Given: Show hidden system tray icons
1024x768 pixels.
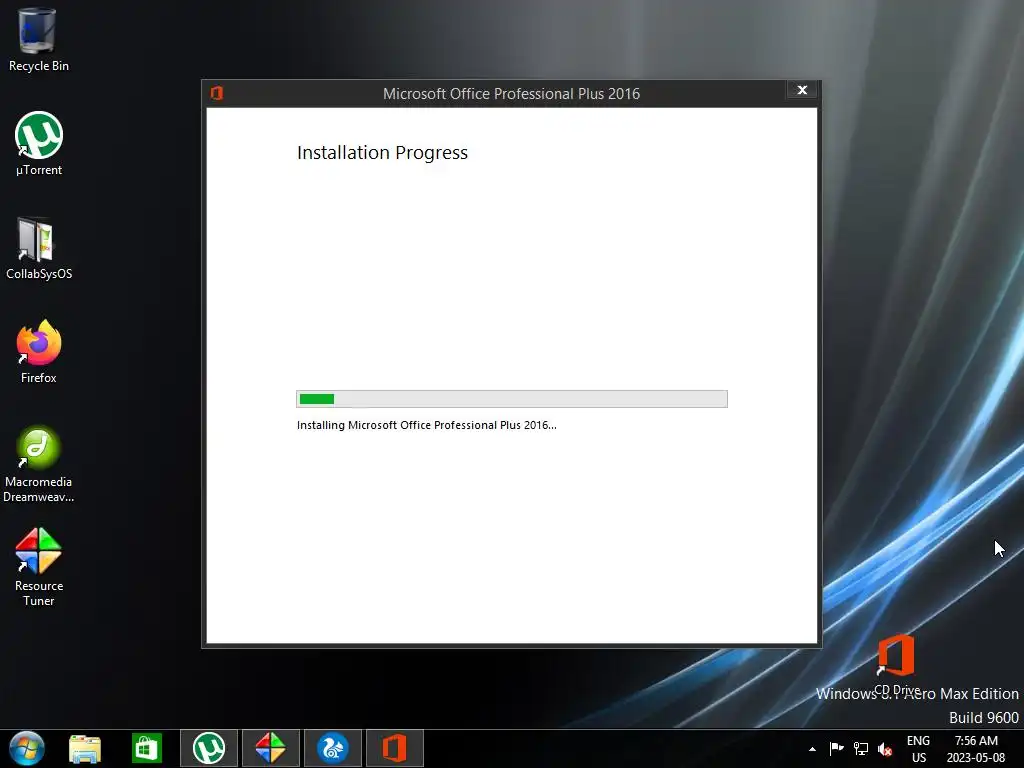Looking at the screenshot, I should [812, 749].
